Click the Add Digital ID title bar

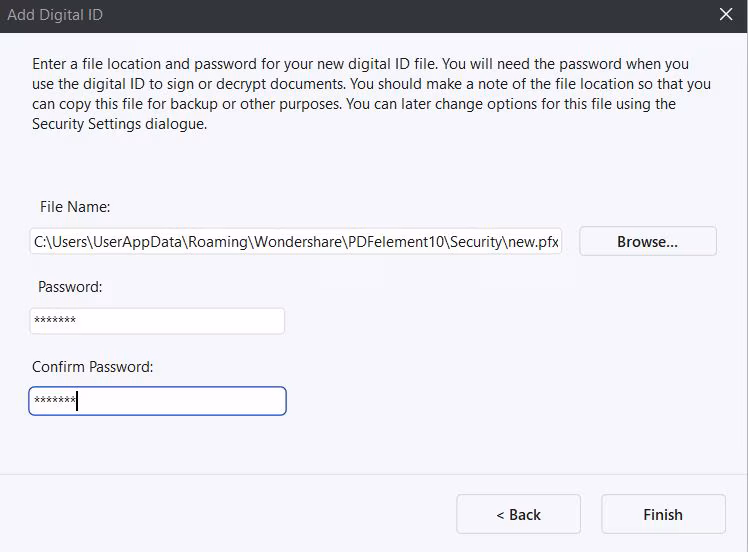click(300, 14)
